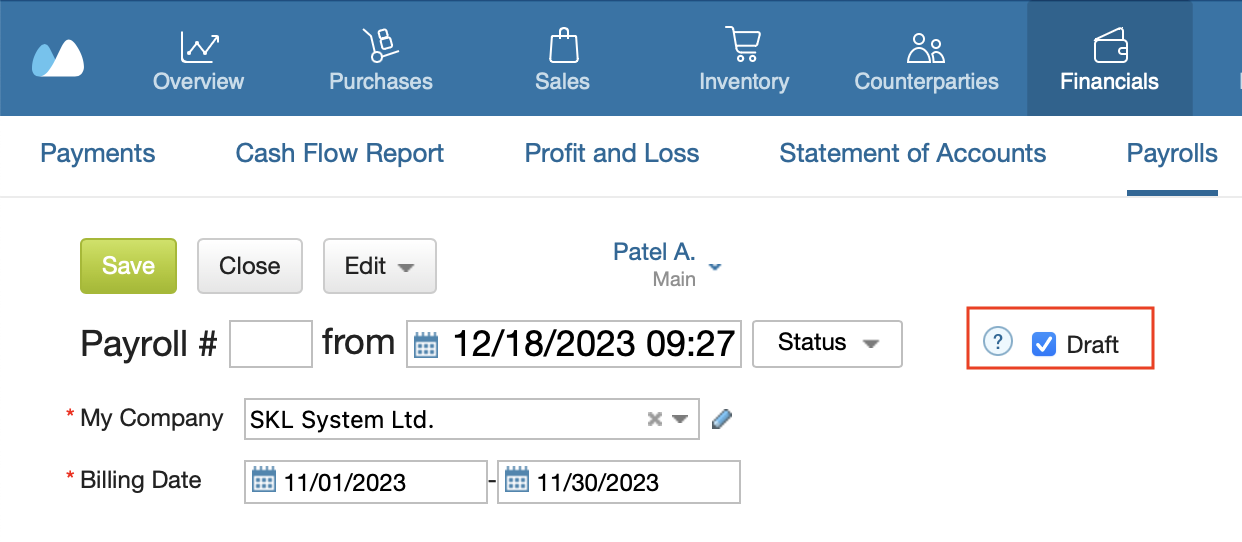Open Purchases hand truck icon
Screen dimensions: 1242x542
(x=380, y=46)
